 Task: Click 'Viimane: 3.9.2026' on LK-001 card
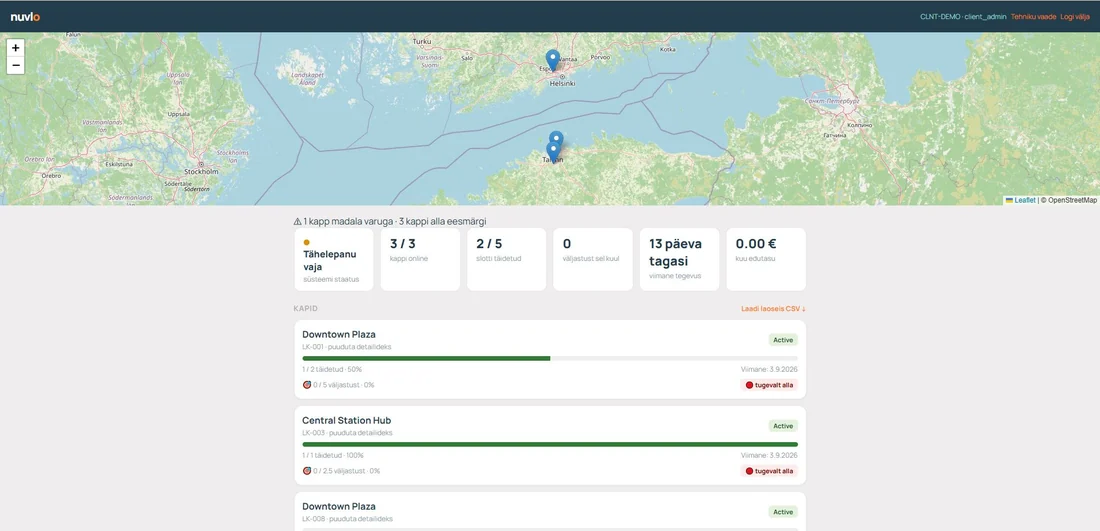tap(770, 369)
